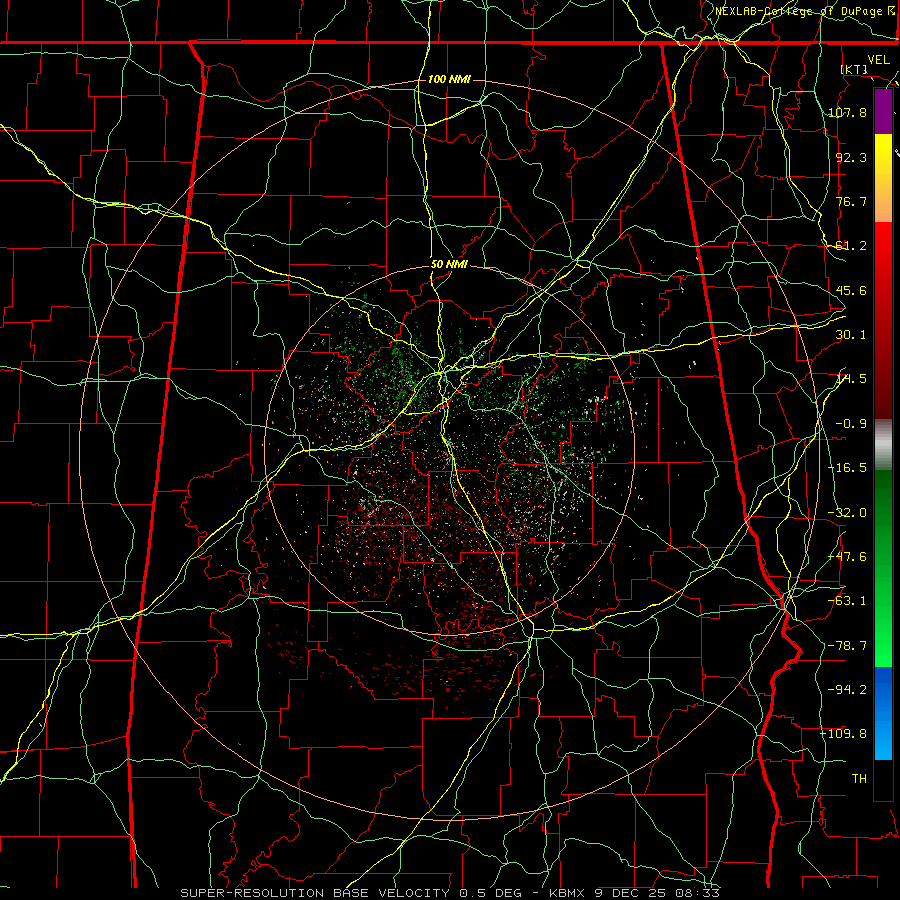Click the -47.6 value on velocity scale
This screenshot has width=900, height=900.
[x=848, y=557]
